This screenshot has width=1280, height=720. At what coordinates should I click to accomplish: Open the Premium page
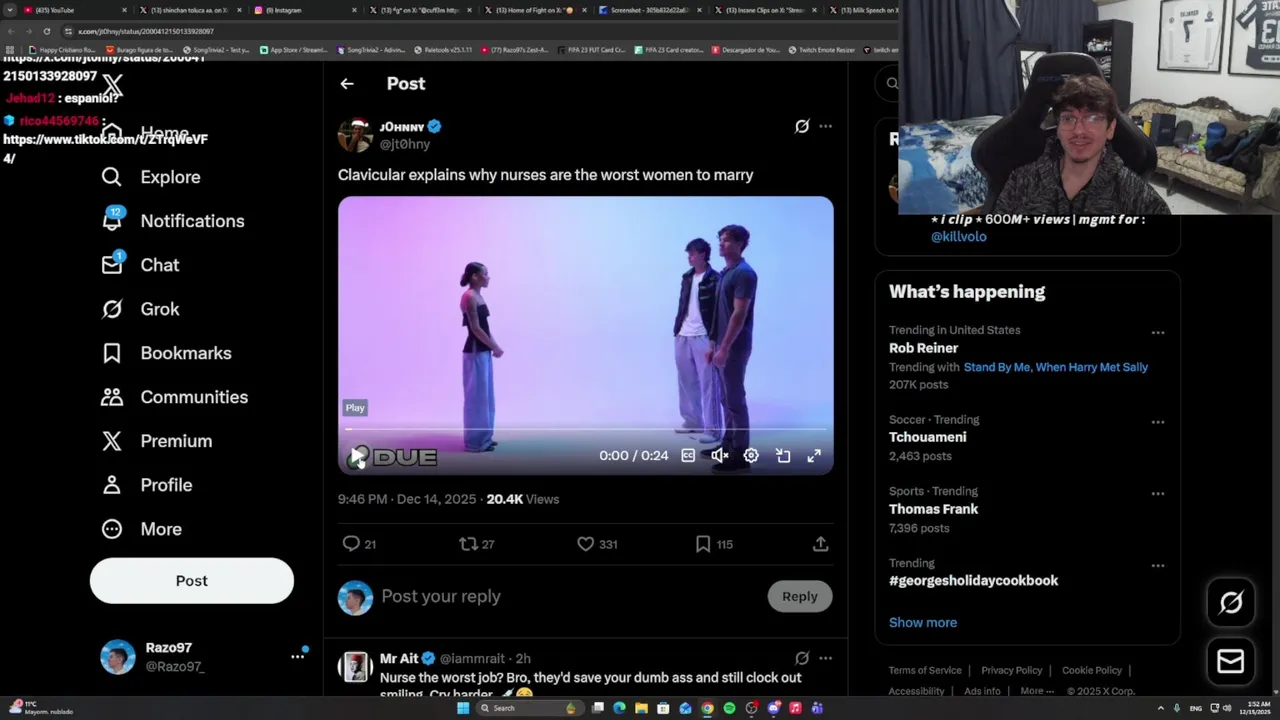156,441
